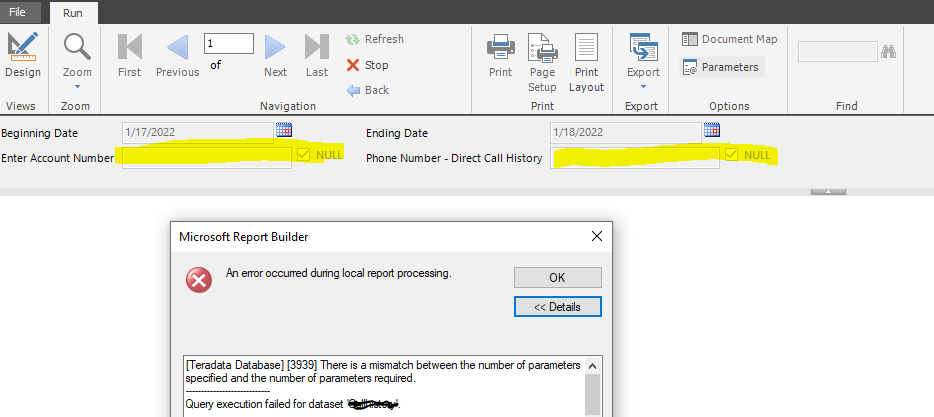Expand the Zoom dropdown arrow
Image resolution: width=934 pixels, height=417 pixels.
click(x=77, y=86)
